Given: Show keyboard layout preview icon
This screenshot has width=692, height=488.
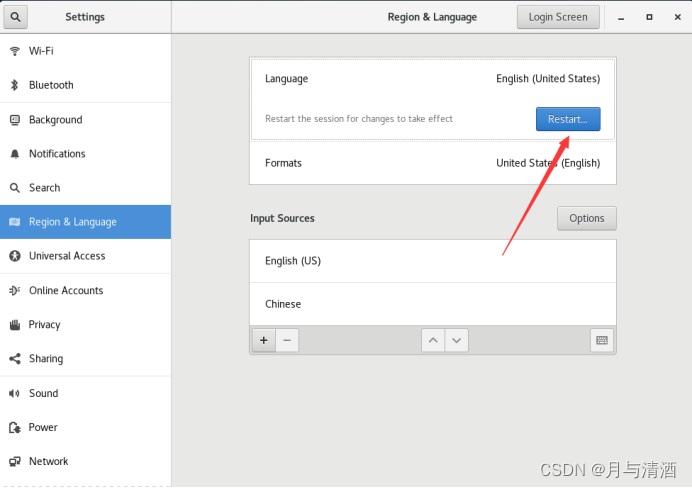Looking at the screenshot, I should pos(602,340).
